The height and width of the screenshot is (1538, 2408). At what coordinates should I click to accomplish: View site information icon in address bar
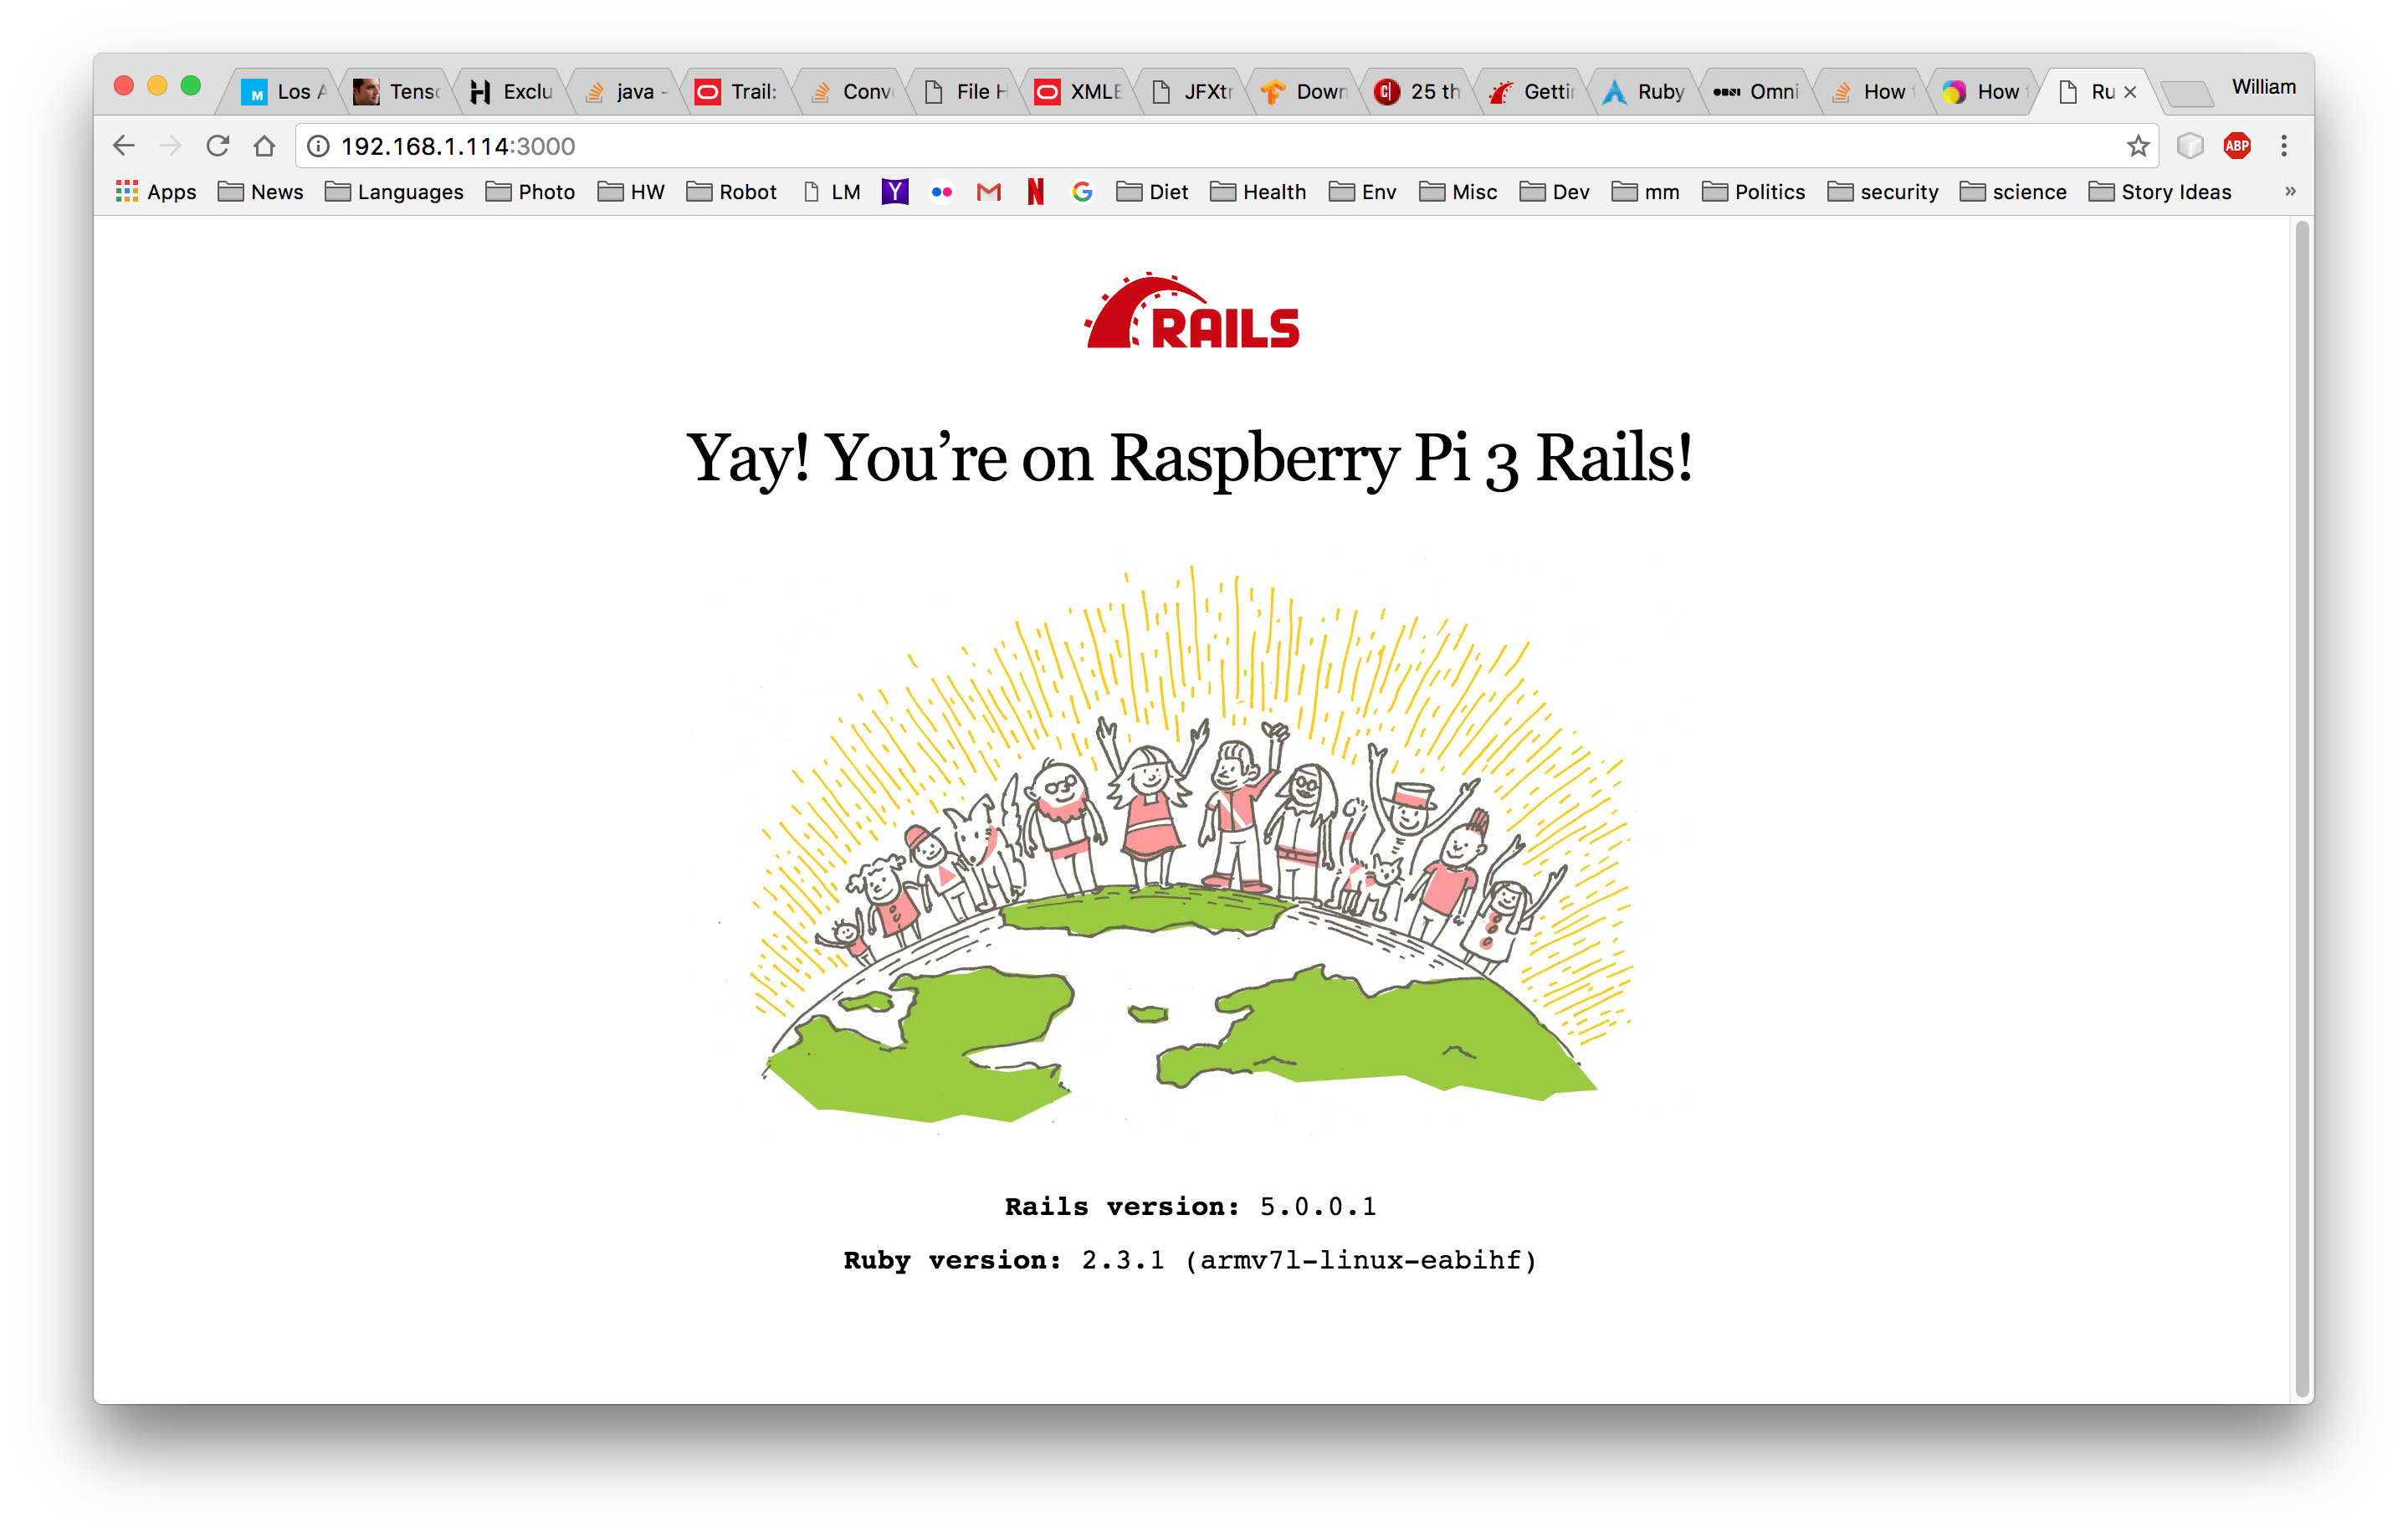(318, 146)
